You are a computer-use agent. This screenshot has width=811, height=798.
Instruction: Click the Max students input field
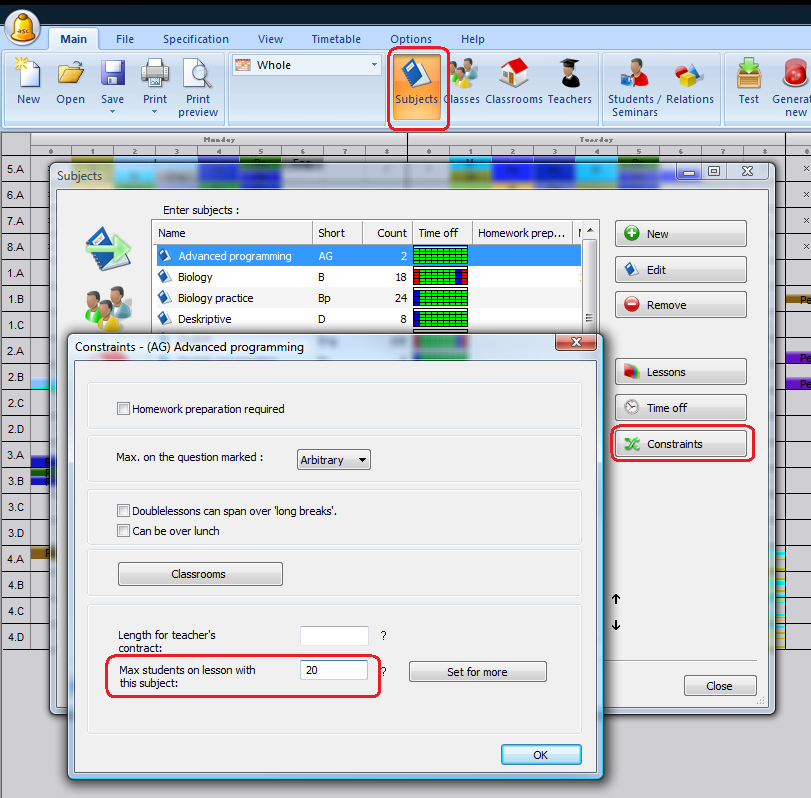334,670
